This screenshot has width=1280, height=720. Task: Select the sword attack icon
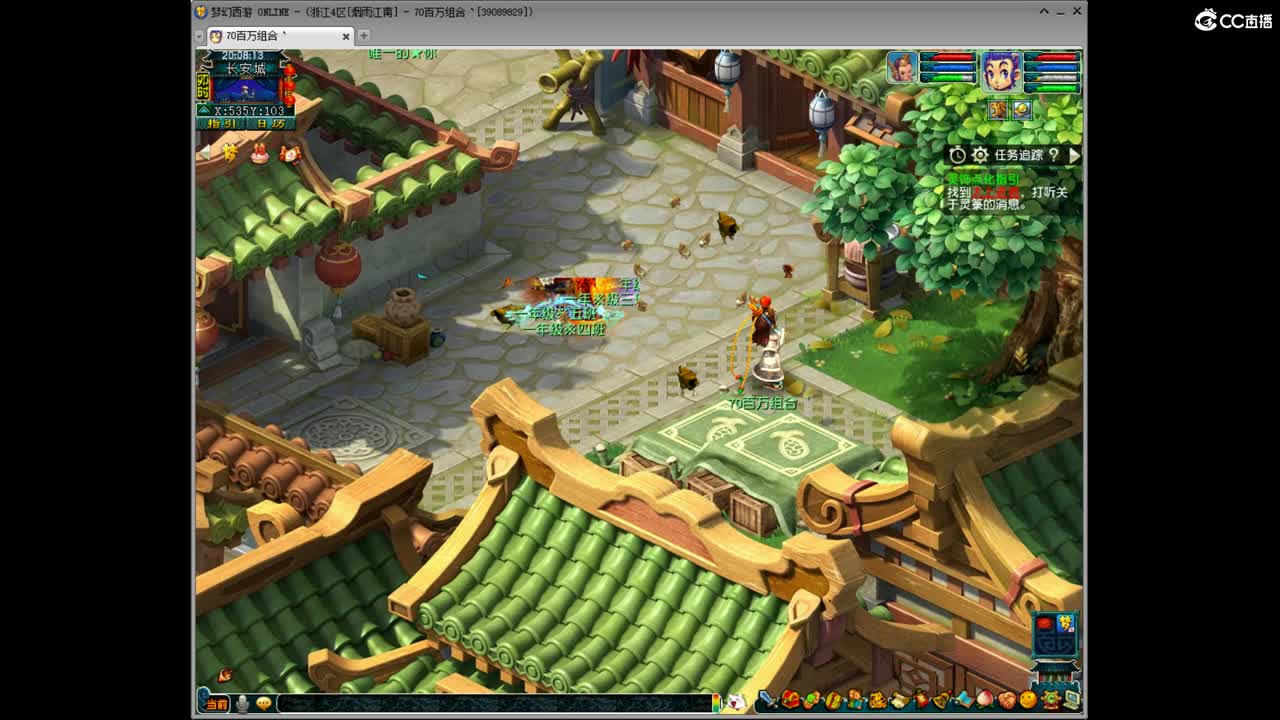768,700
